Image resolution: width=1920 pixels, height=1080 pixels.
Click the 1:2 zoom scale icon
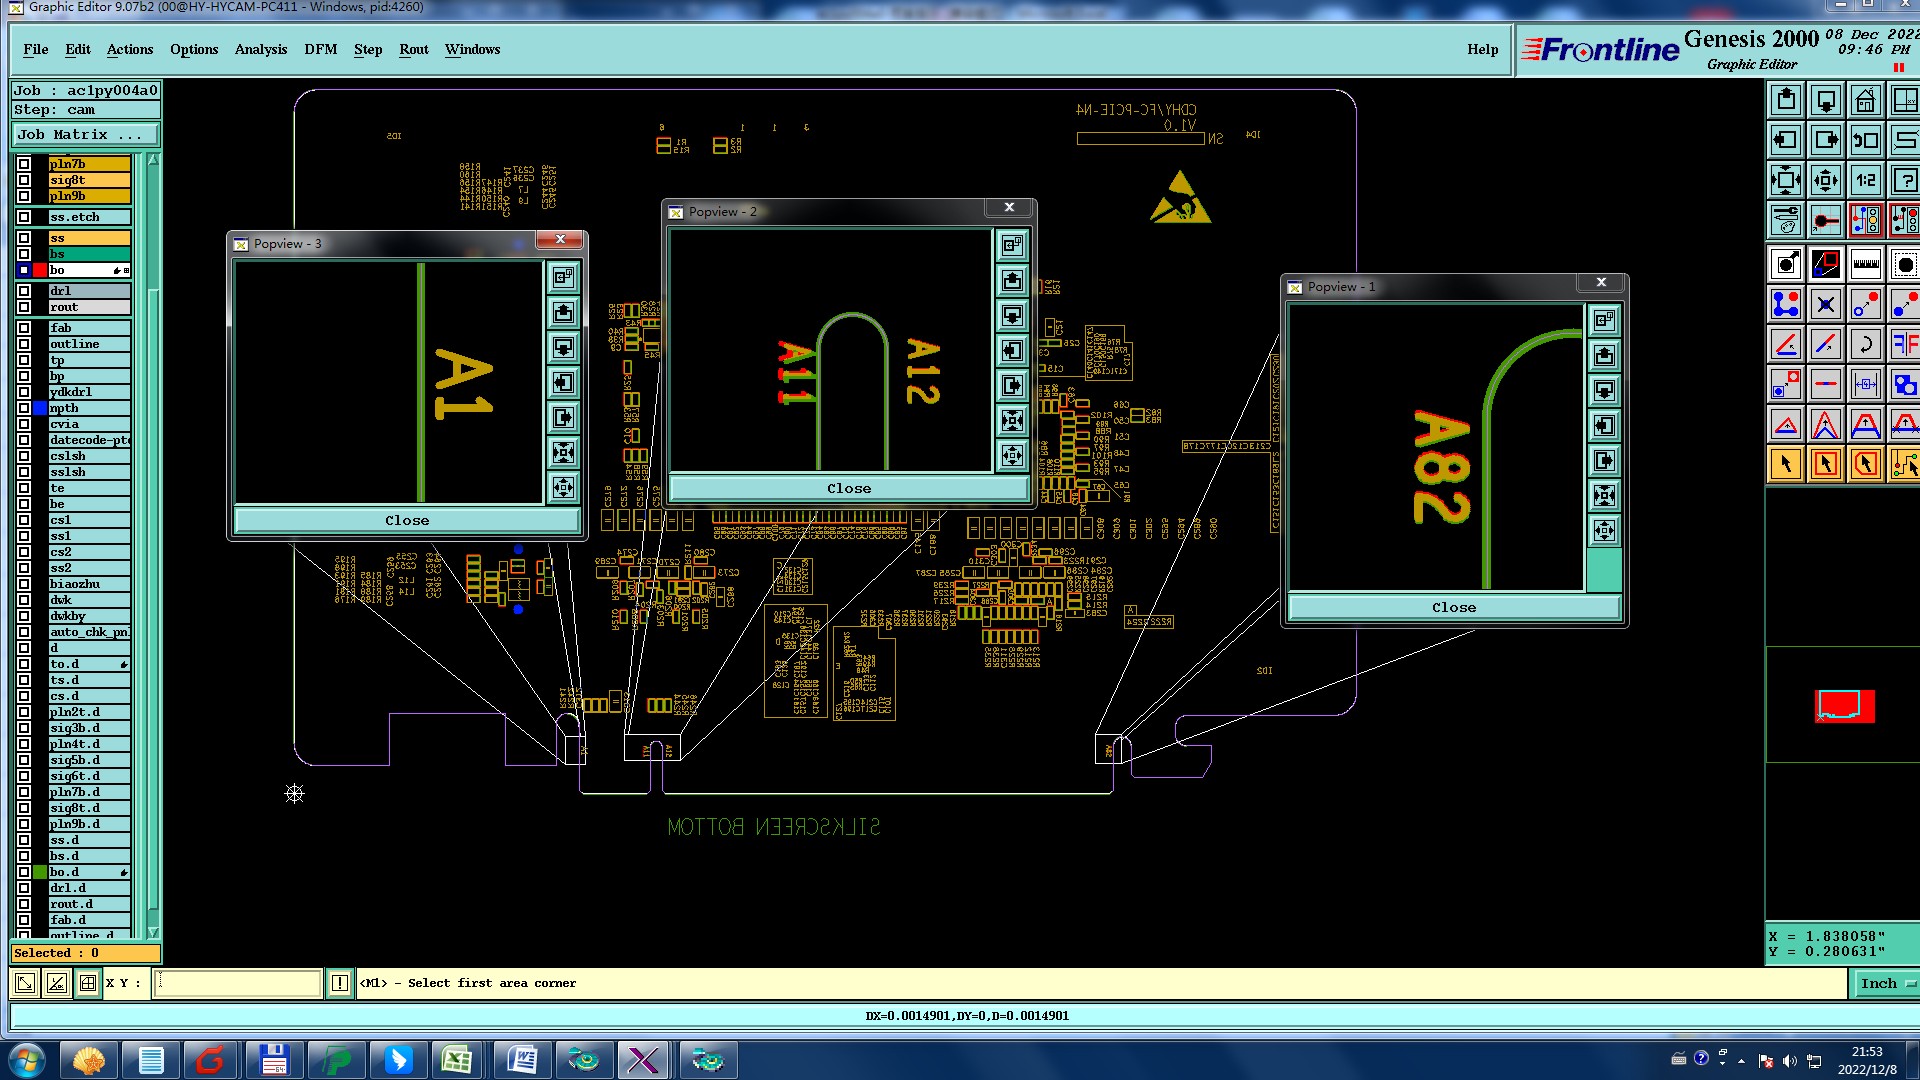click(1865, 180)
